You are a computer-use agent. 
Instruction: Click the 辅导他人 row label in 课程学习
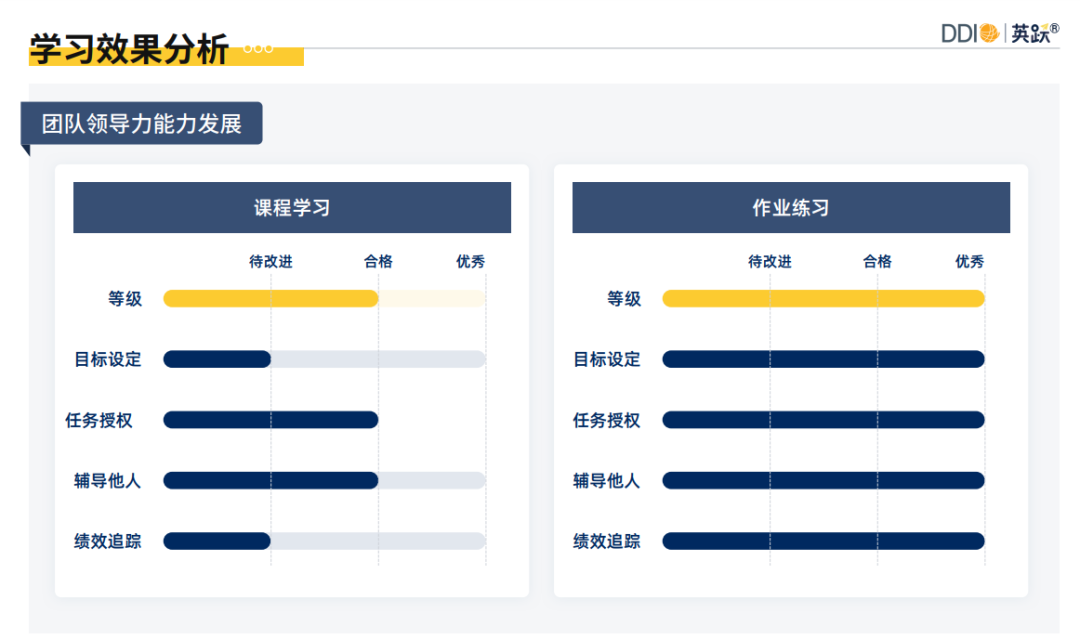pos(107,481)
